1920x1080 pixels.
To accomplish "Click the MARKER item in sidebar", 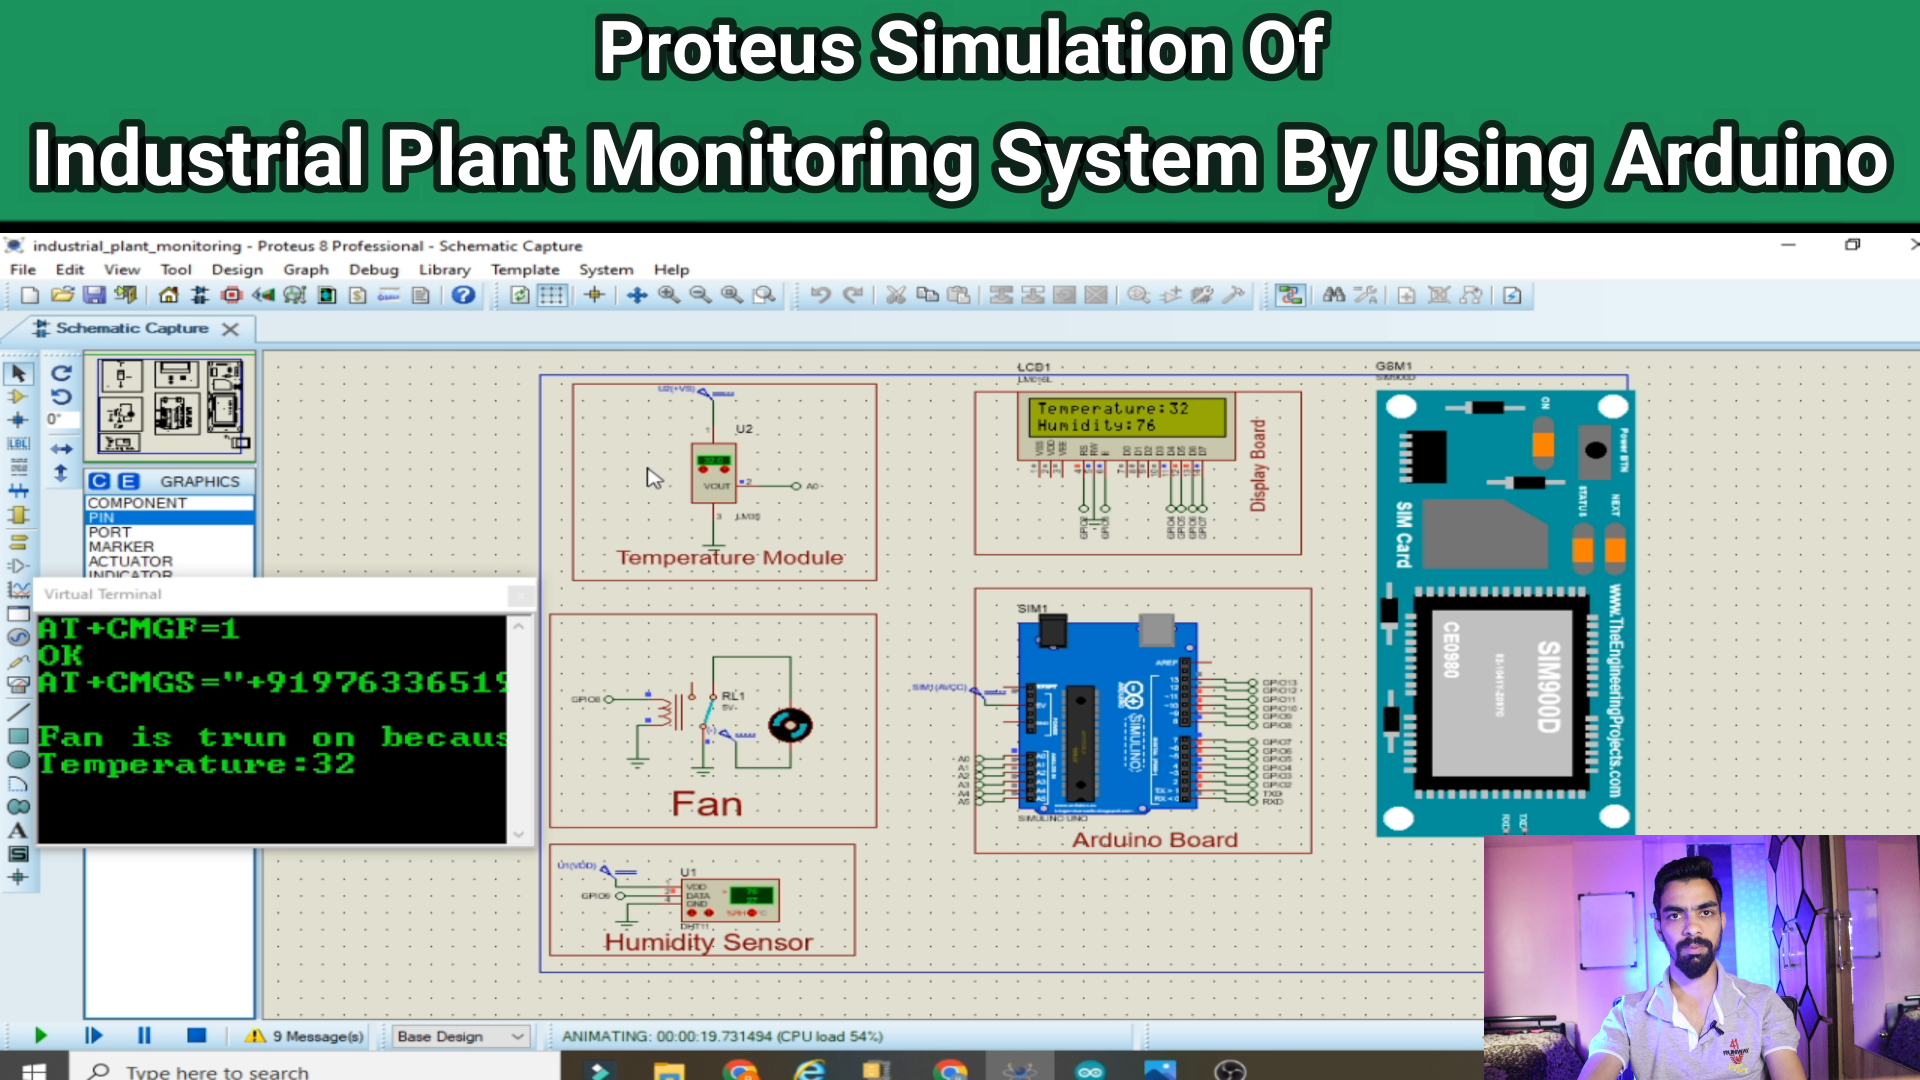I will pyautogui.click(x=120, y=546).
